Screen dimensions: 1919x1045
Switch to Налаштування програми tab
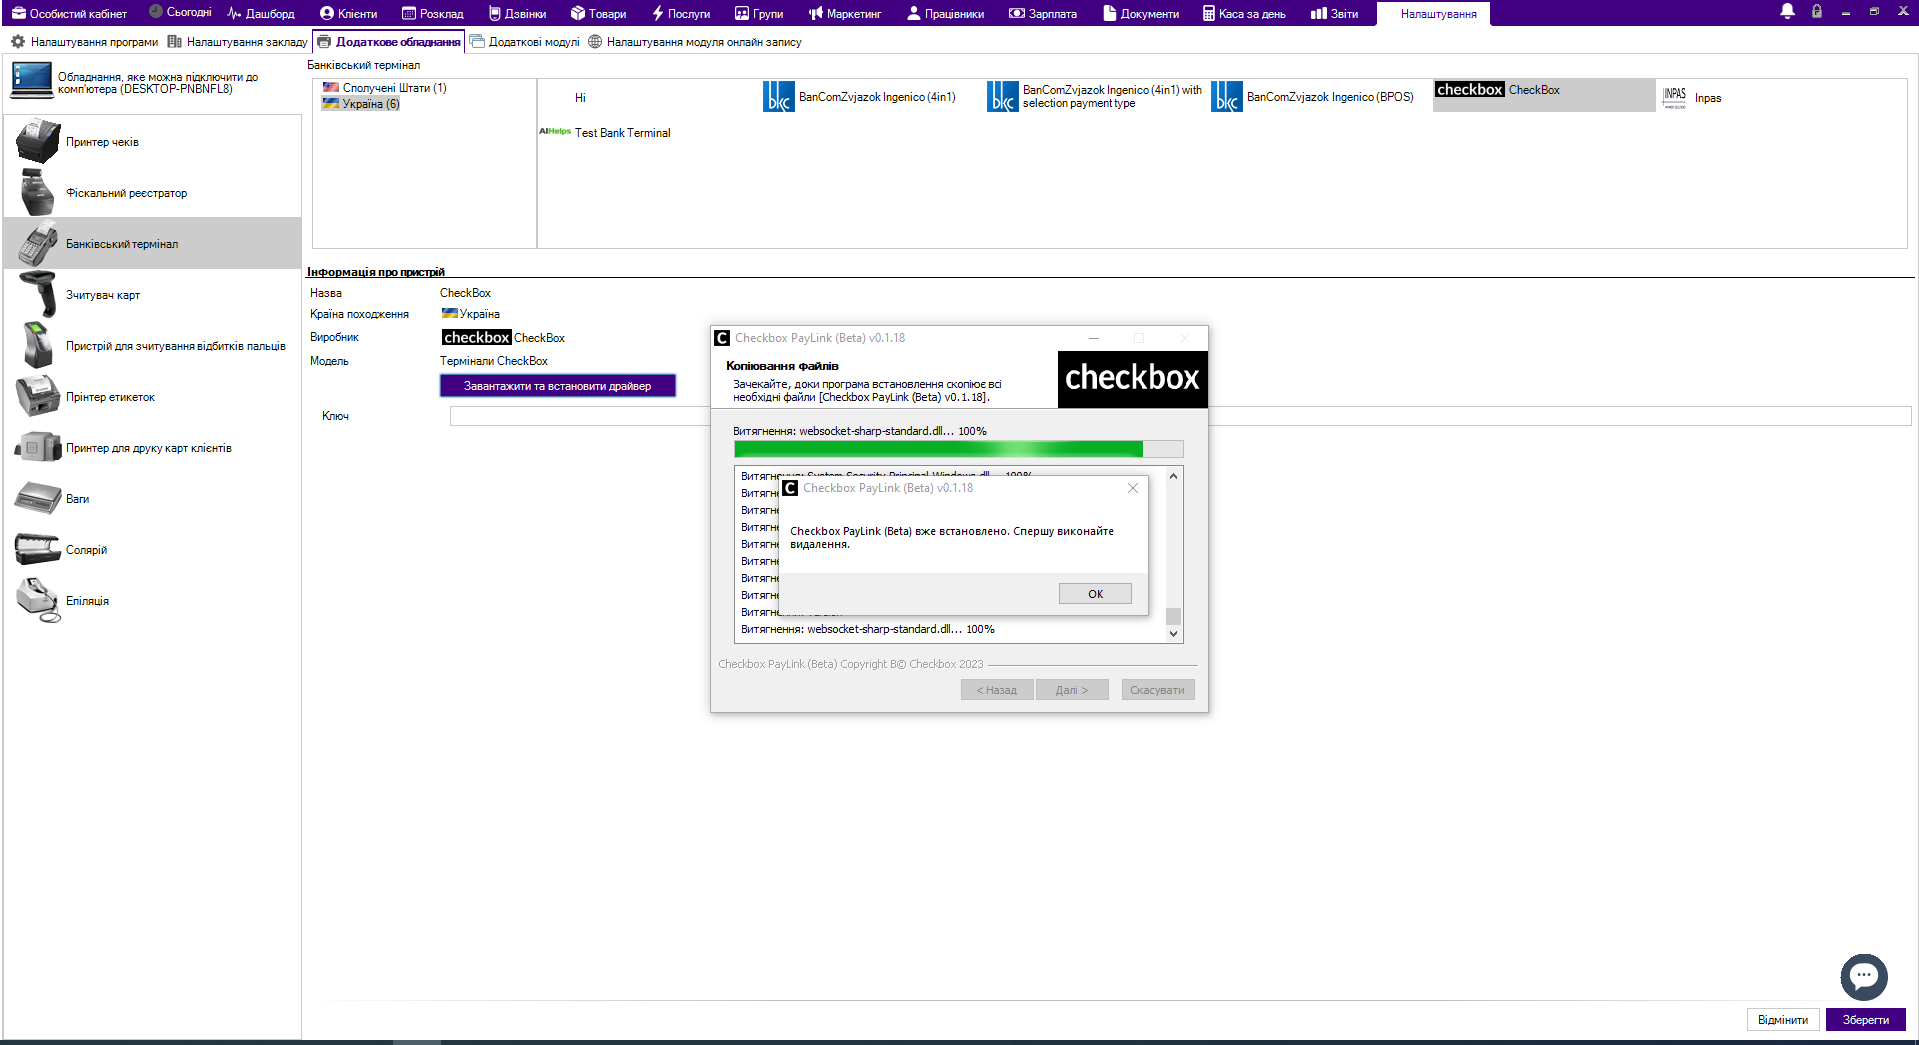coord(84,42)
